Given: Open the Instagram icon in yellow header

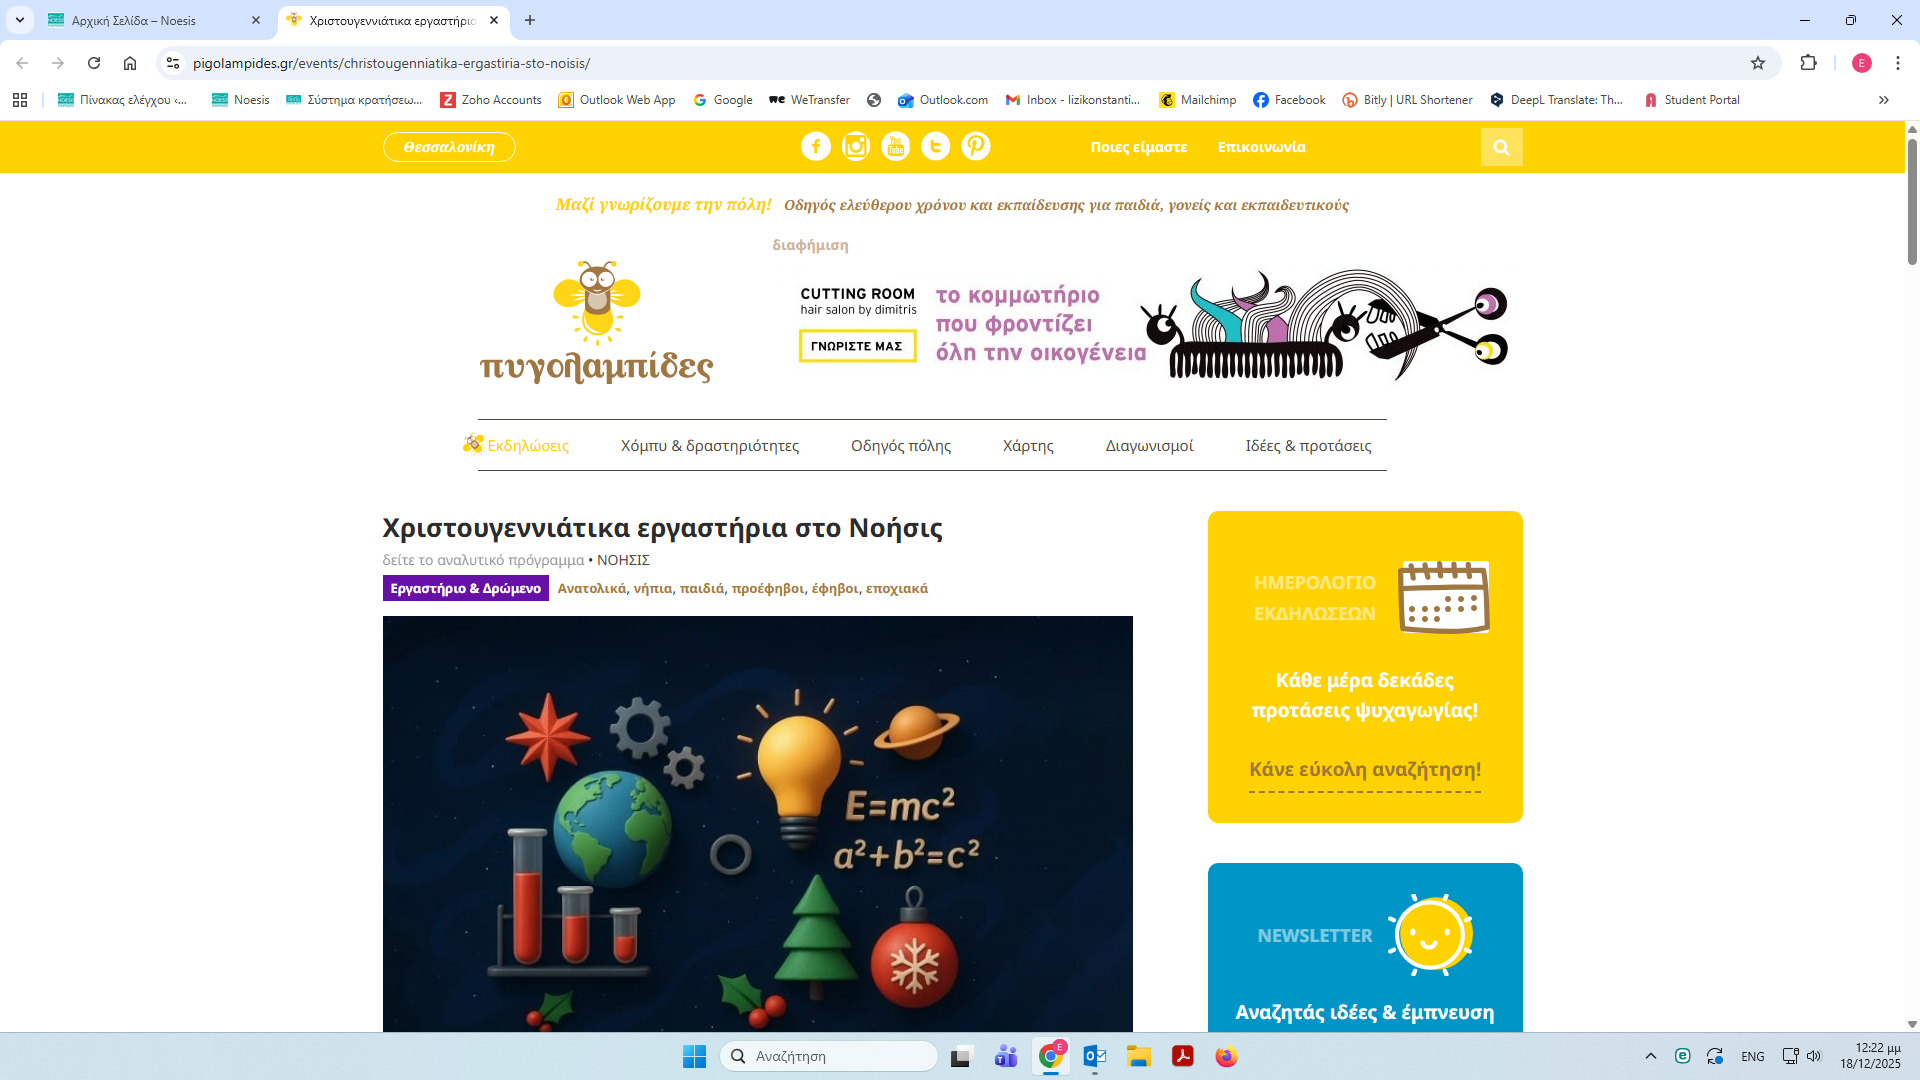Looking at the screenshot, I should pos(856,147).
